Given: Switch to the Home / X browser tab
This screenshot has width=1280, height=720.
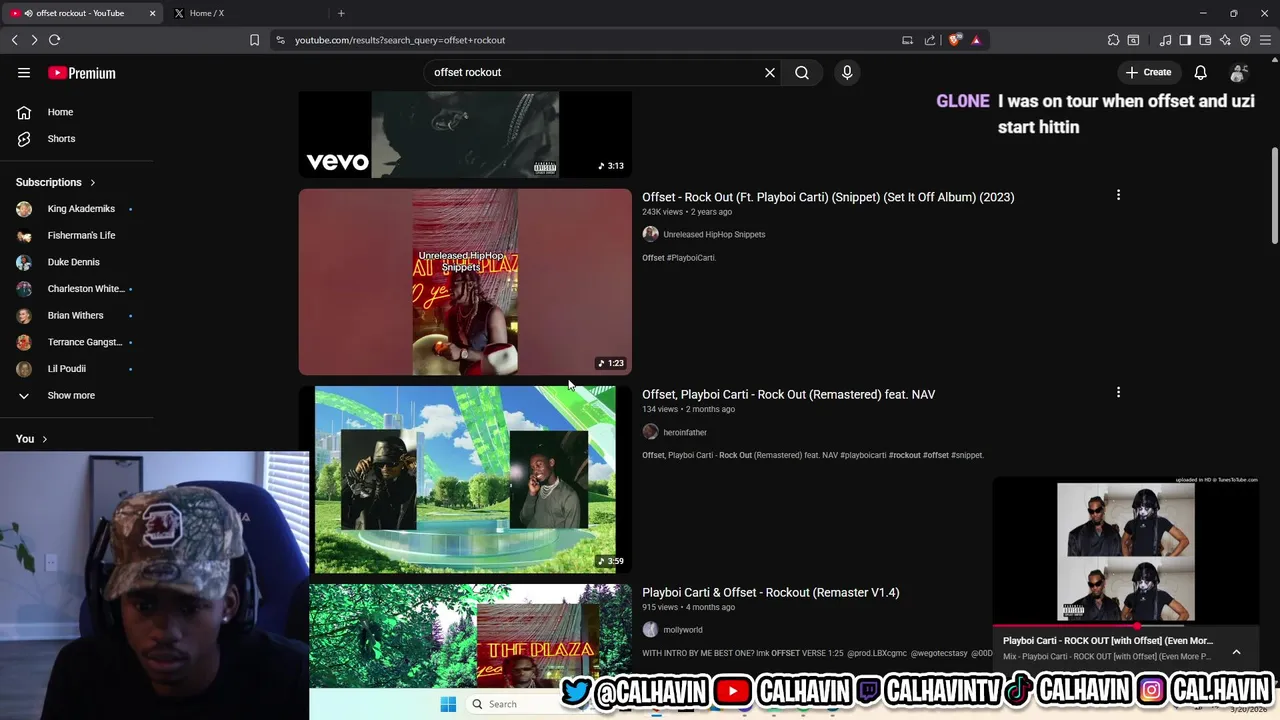Looking at the screenshot, I should point(207,13).
